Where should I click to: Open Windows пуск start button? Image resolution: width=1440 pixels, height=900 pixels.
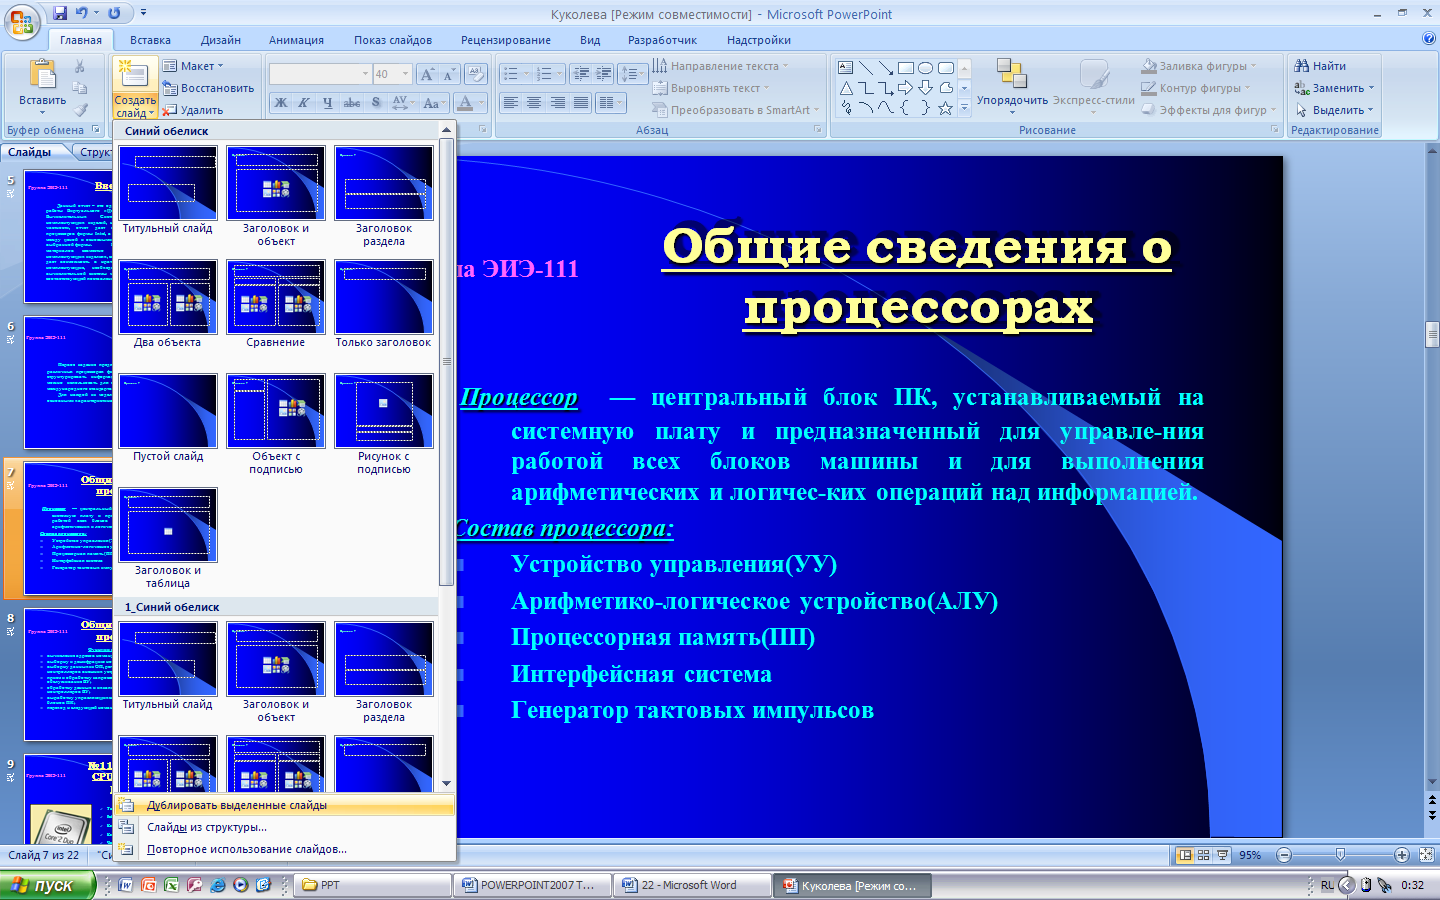(x=48, y=885)
